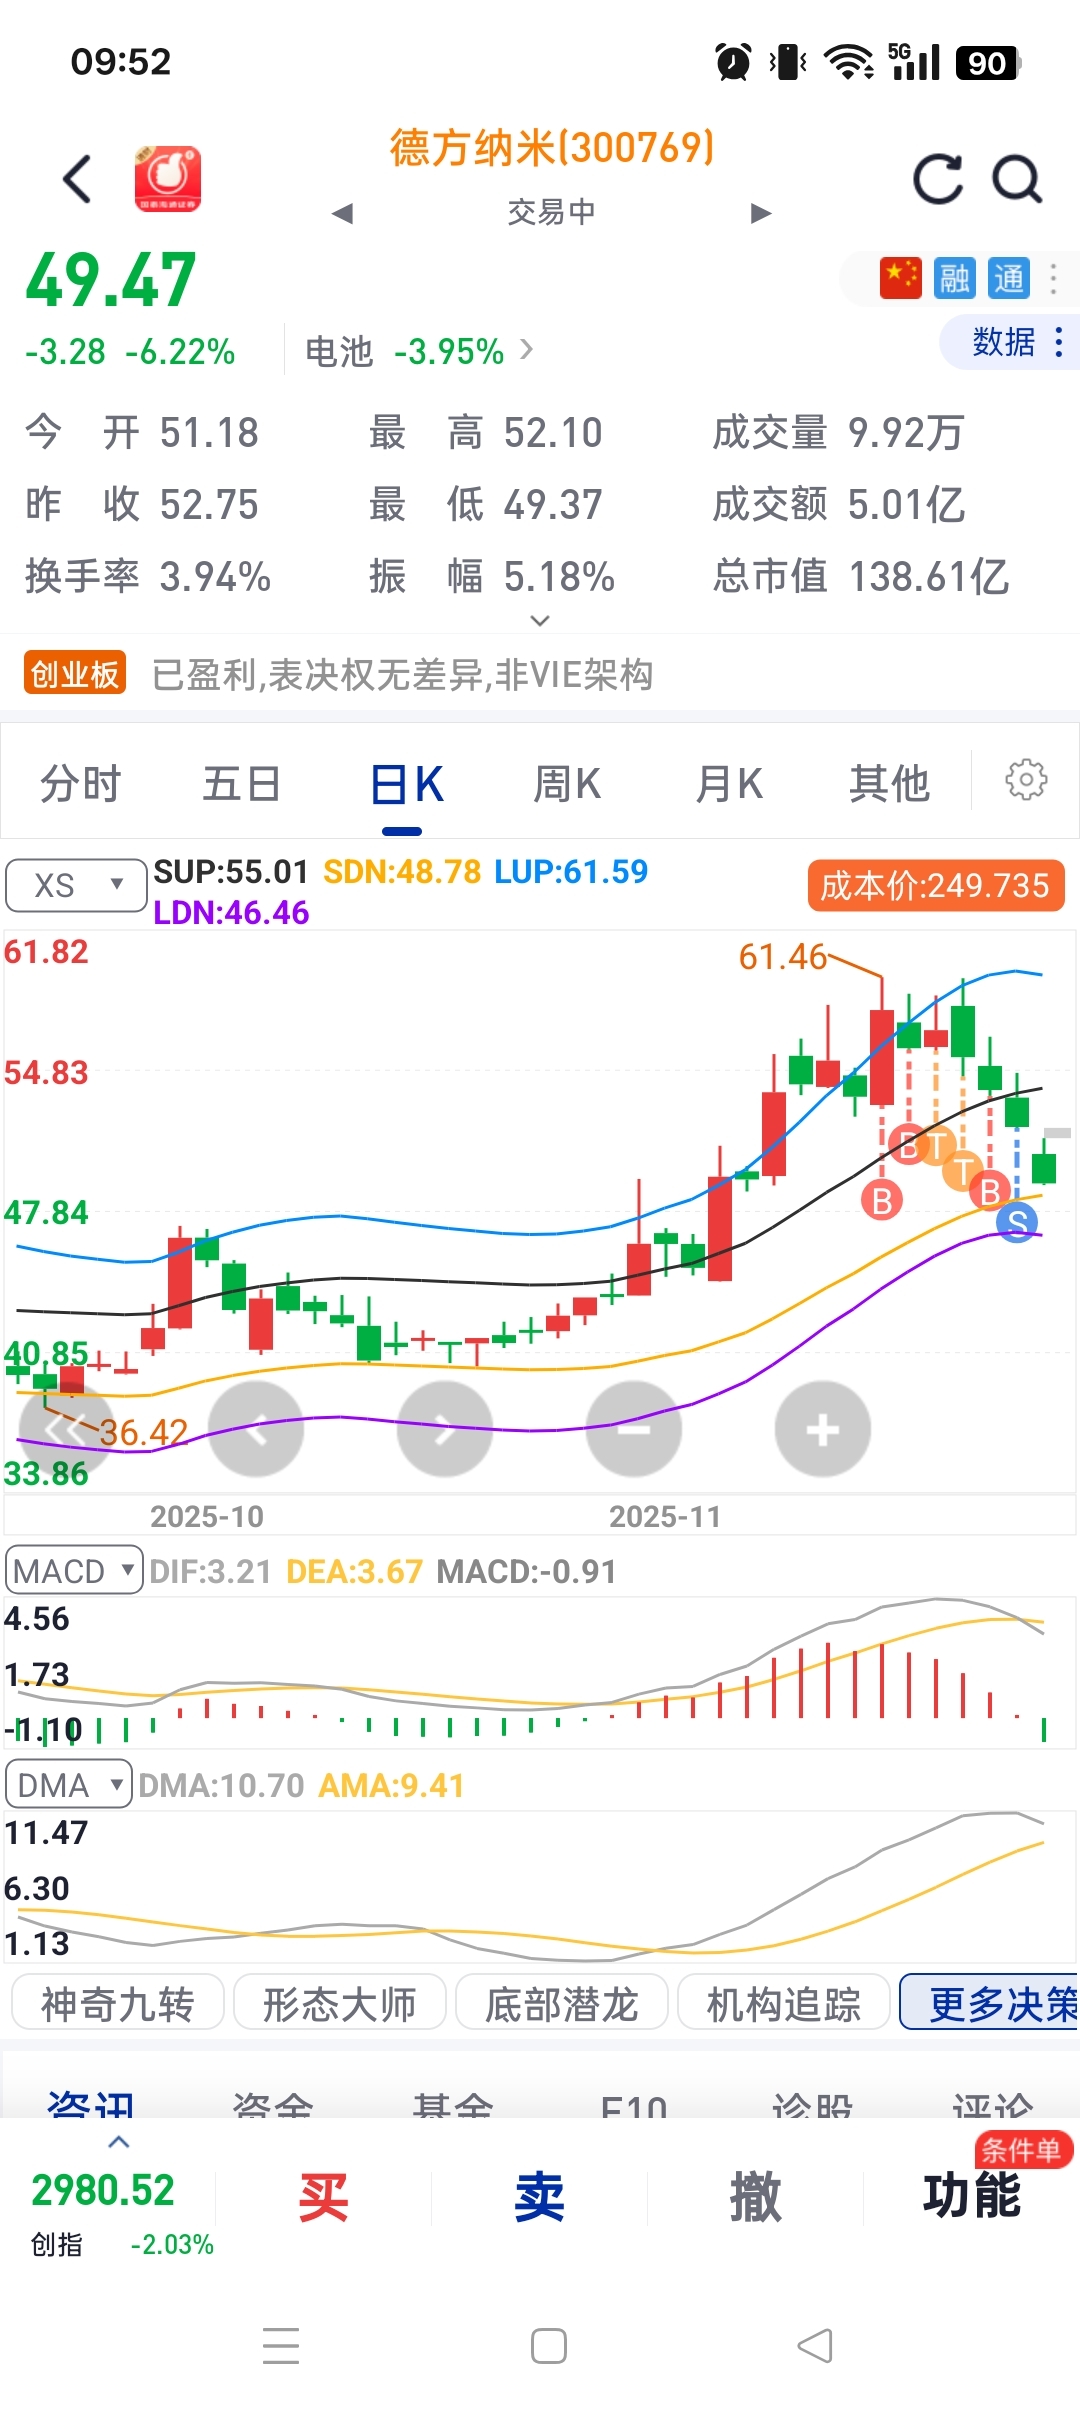Screen dimensions: 1080x2412
Task: Tap the lowest red B buy marker
Action: (882, 1200)
